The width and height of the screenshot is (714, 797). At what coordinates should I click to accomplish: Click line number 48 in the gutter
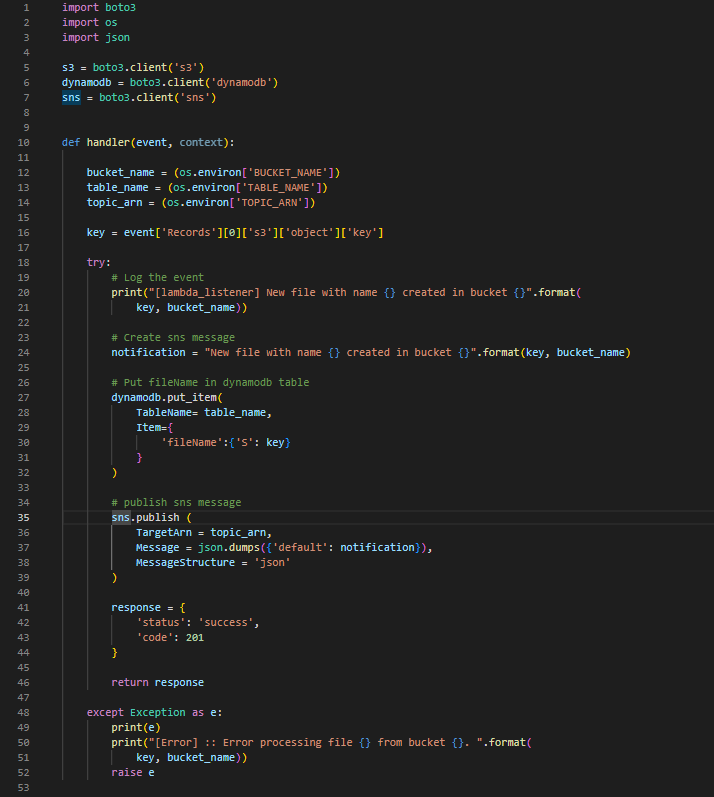[23, 712]
